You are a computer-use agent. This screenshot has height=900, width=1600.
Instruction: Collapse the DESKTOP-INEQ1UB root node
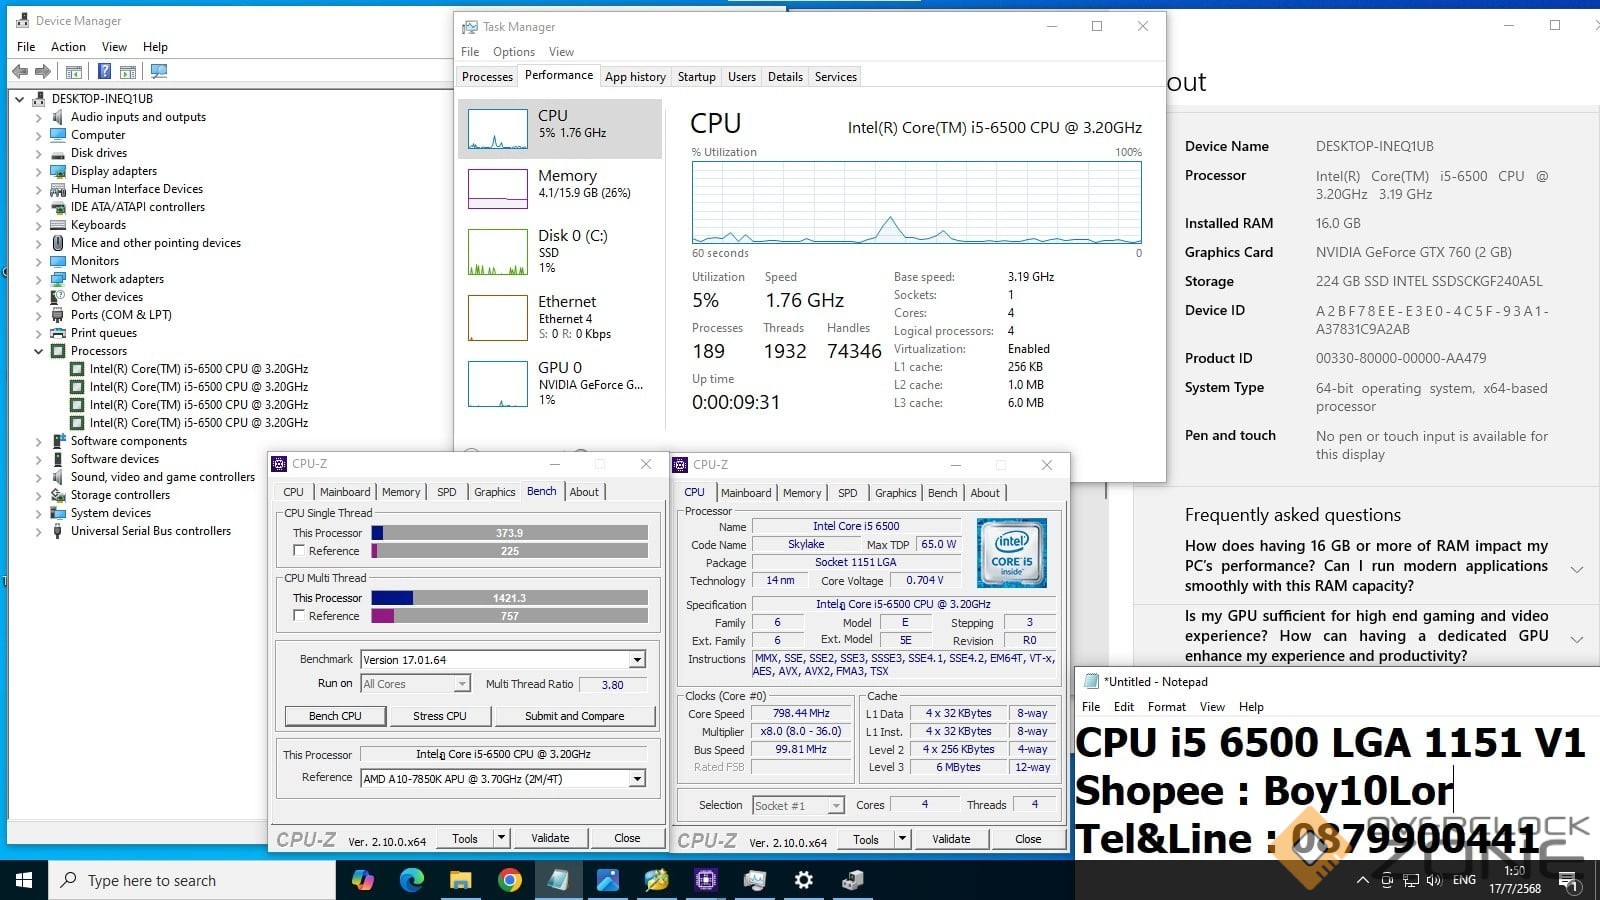coord(20,99)
